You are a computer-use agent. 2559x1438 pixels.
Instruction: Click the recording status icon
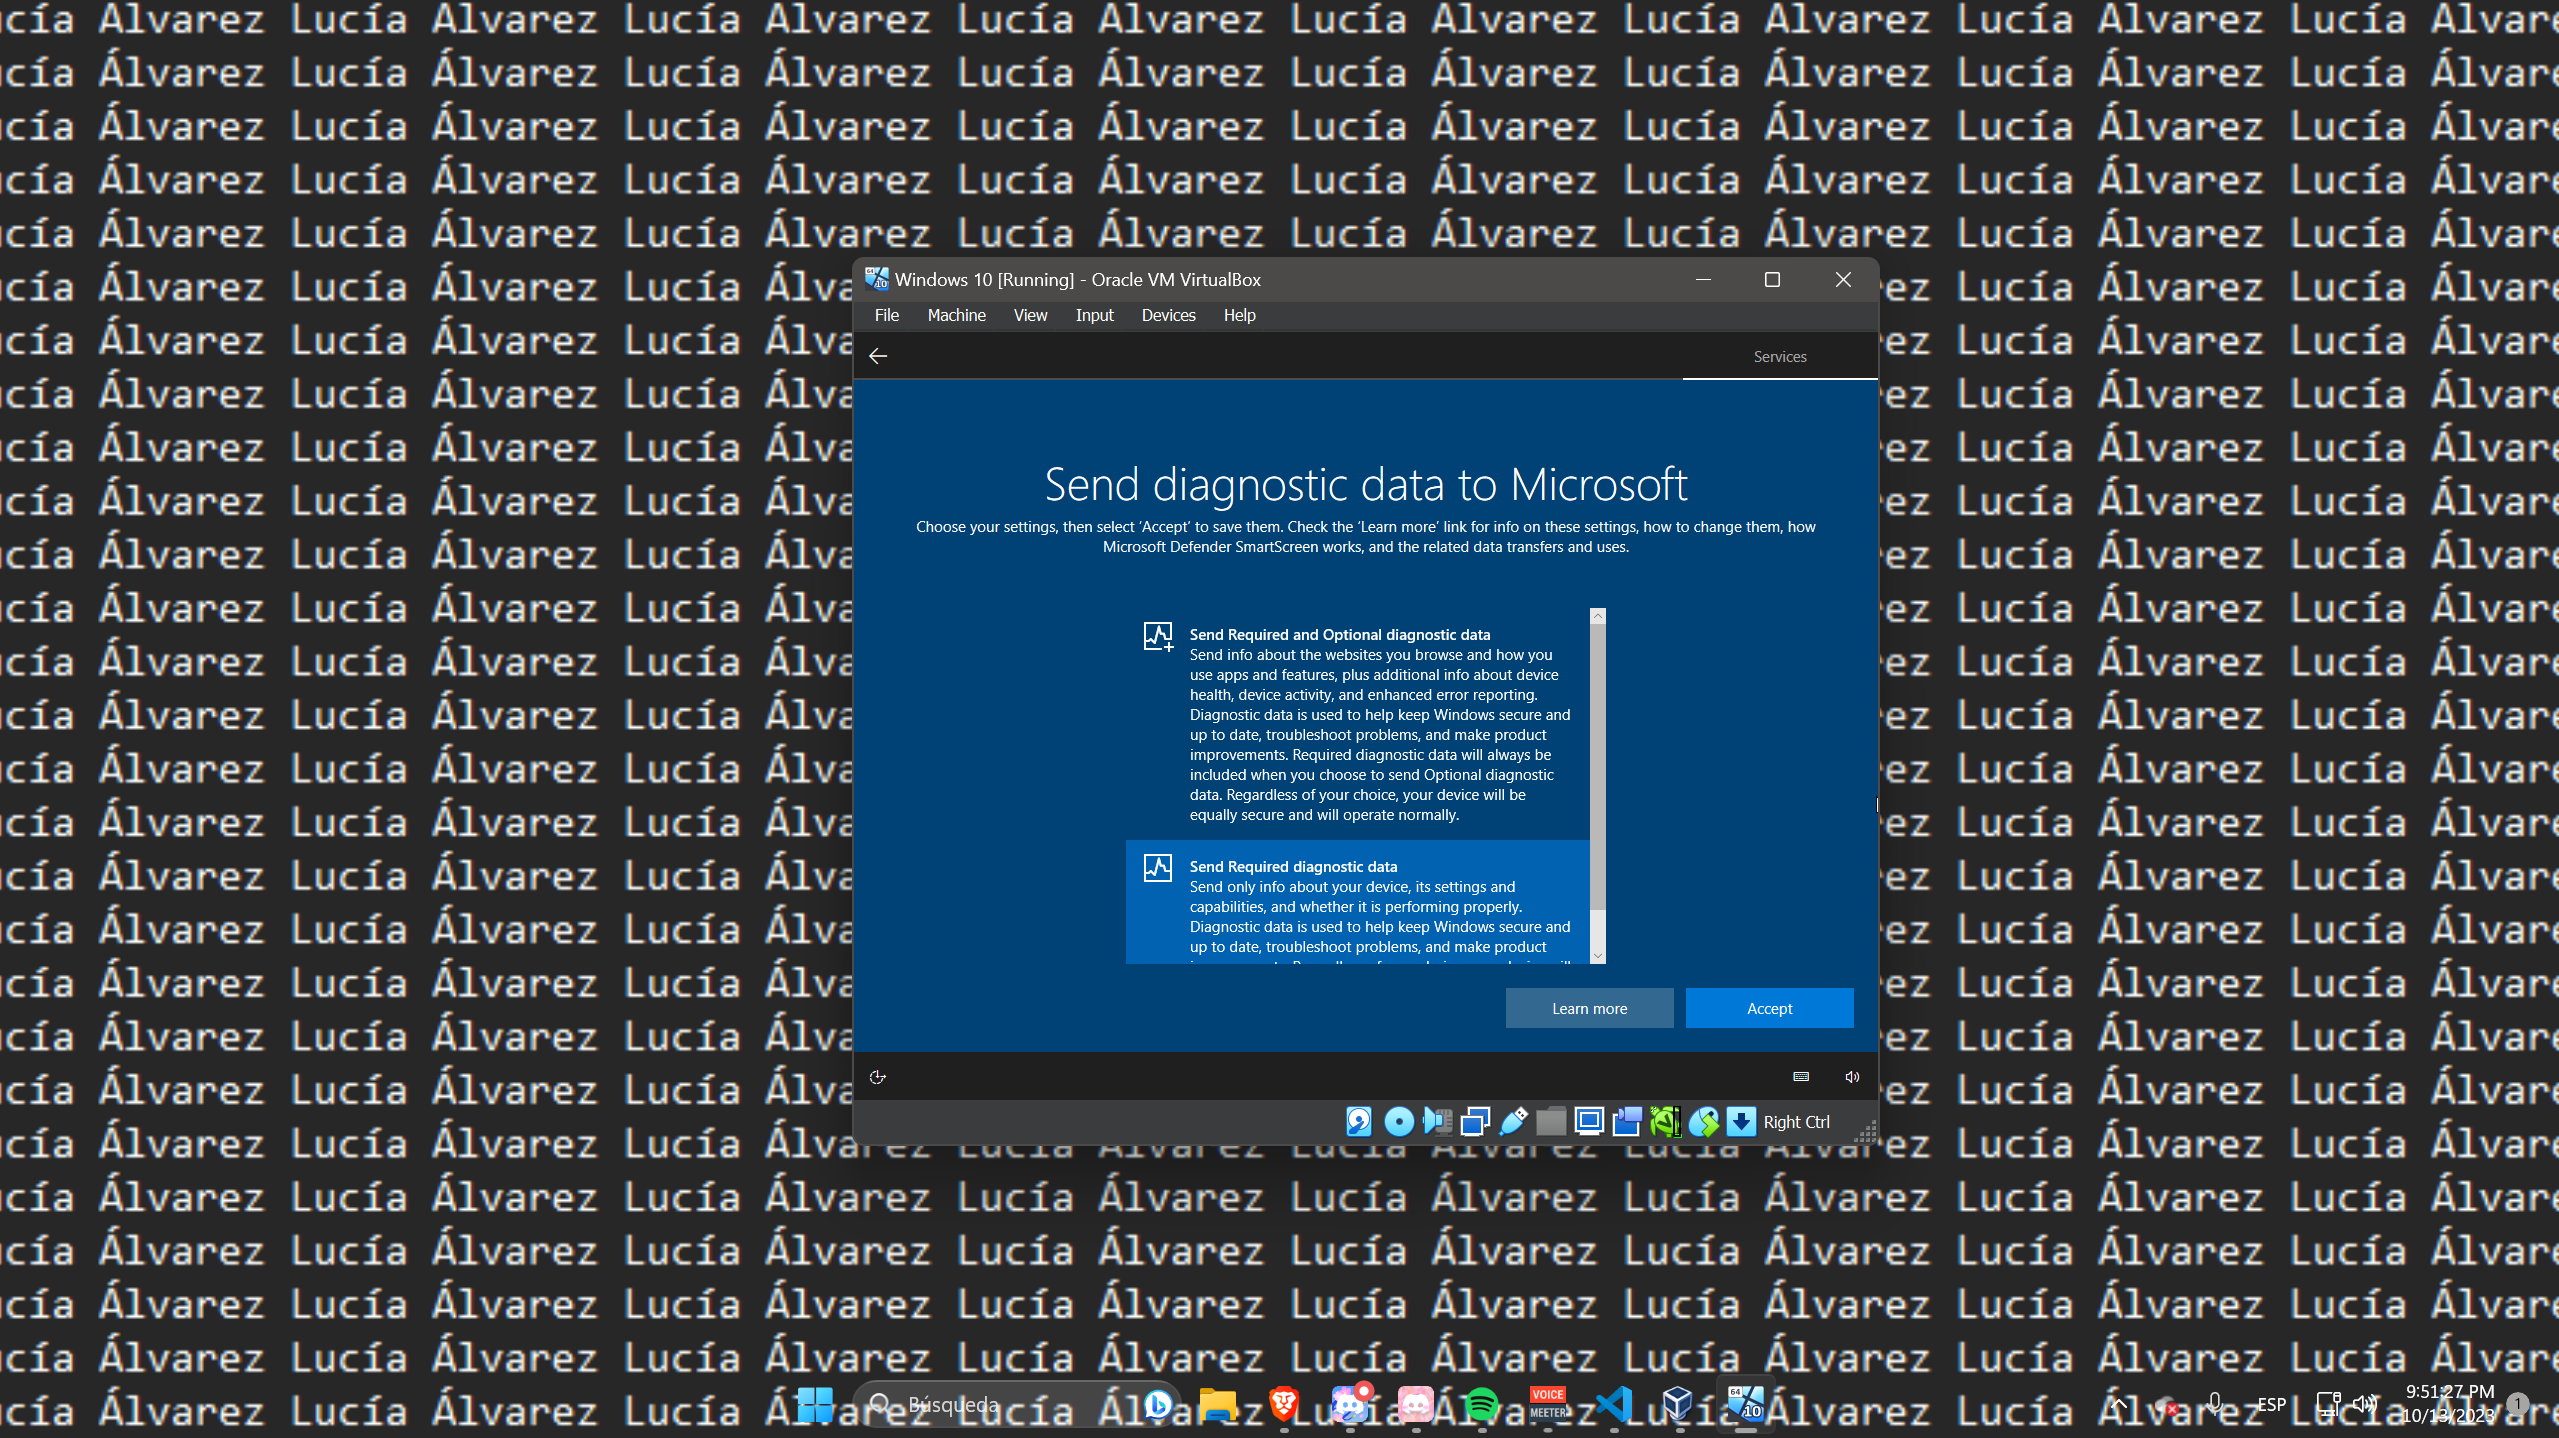click(x=1627, y=1121)
